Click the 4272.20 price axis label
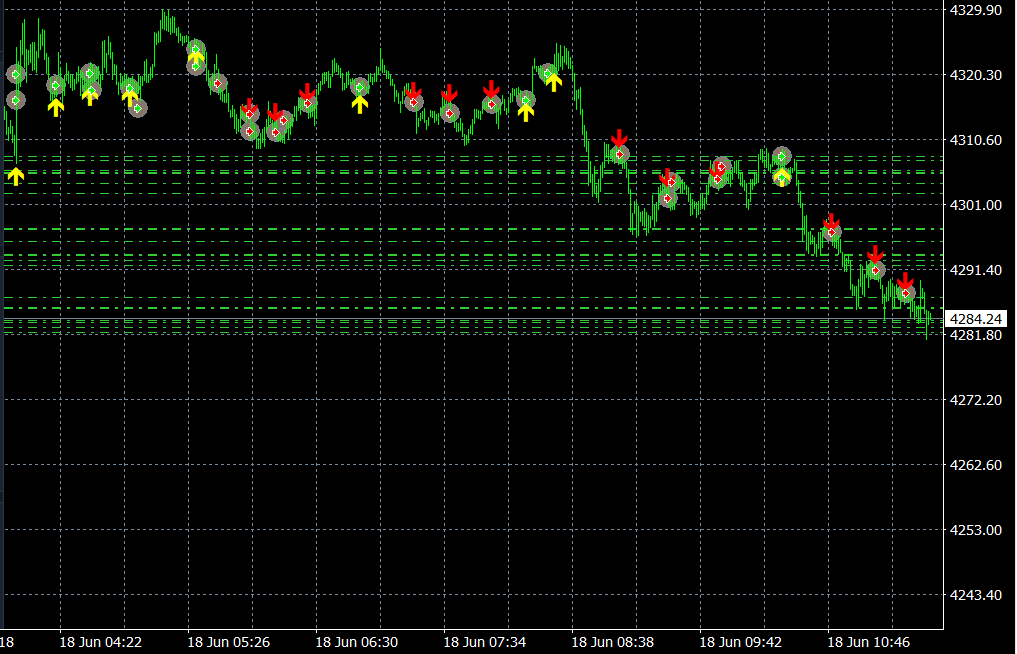Viewport: 1017px width, 654px height. pos(975,400)
